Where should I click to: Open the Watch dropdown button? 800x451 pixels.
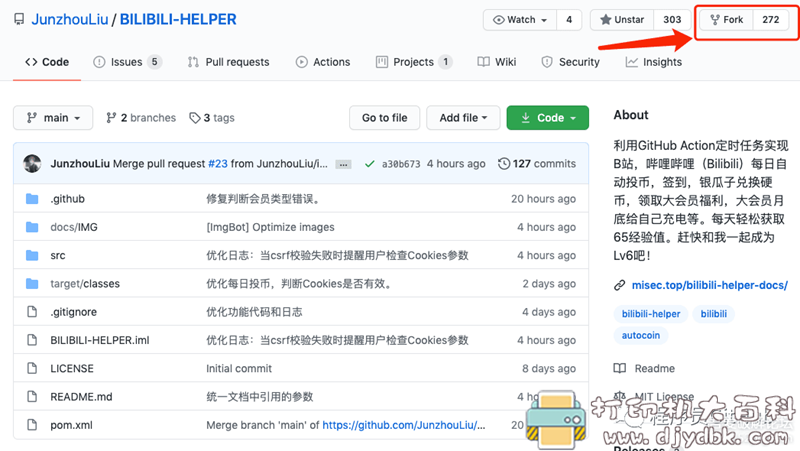(520, 20)
